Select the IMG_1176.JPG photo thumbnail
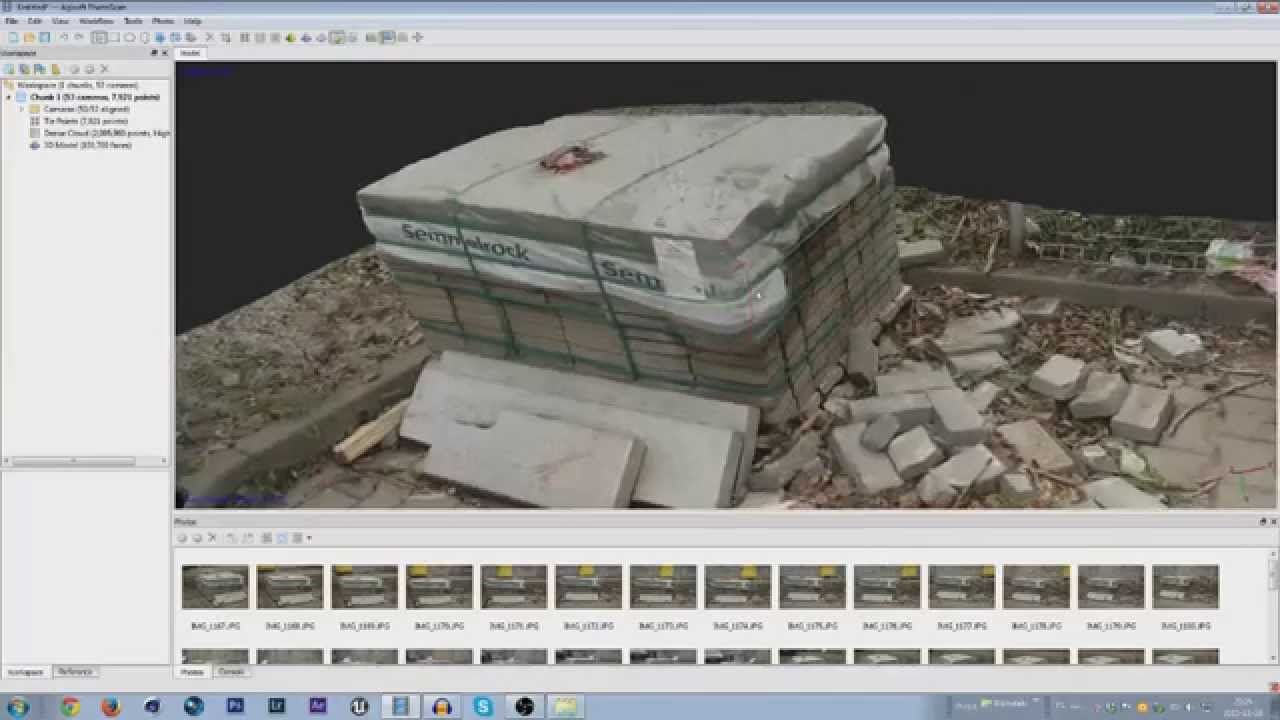 (x=887, y=587)
